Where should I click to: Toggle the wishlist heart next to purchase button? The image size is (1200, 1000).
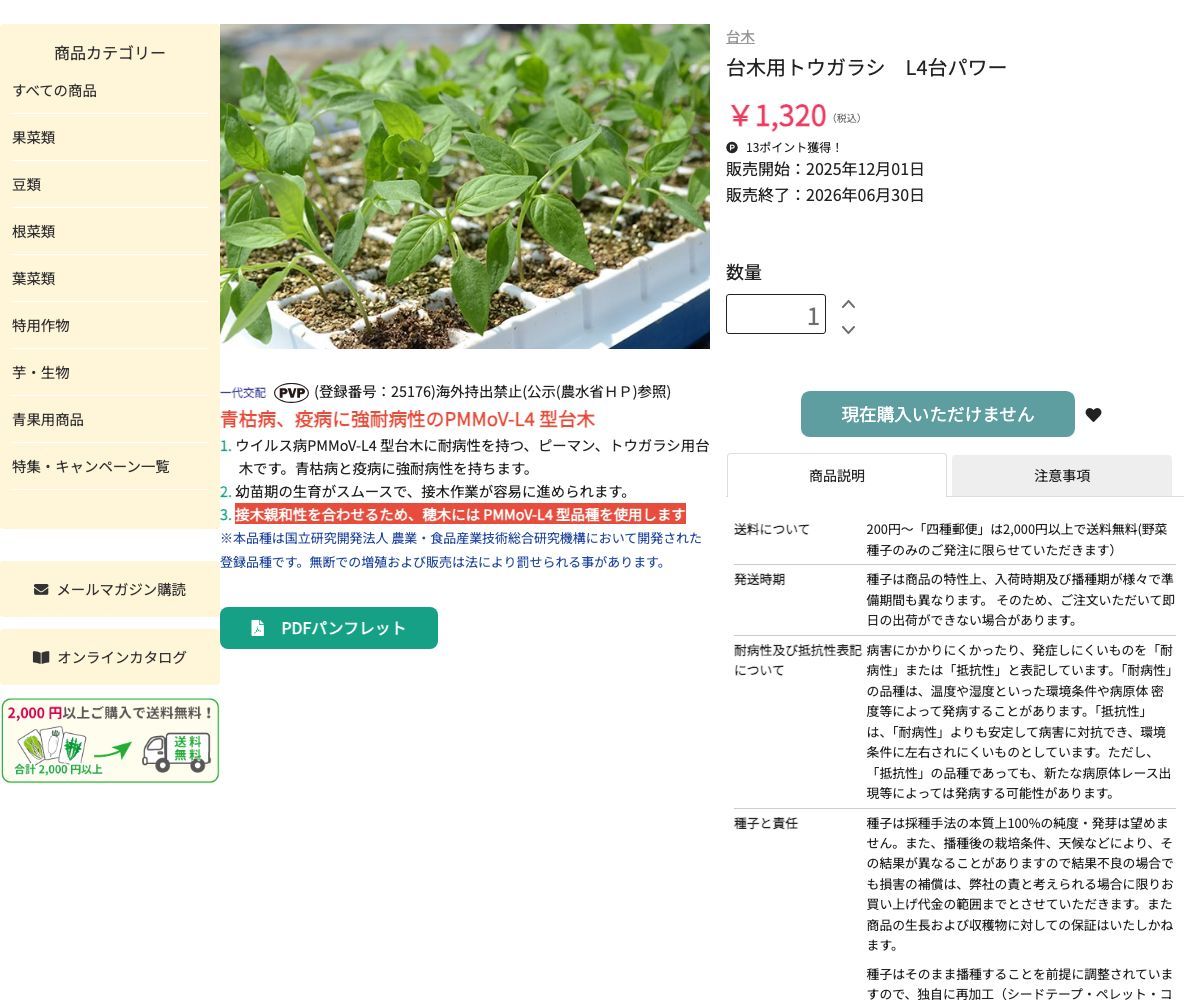pos(1093,414)
